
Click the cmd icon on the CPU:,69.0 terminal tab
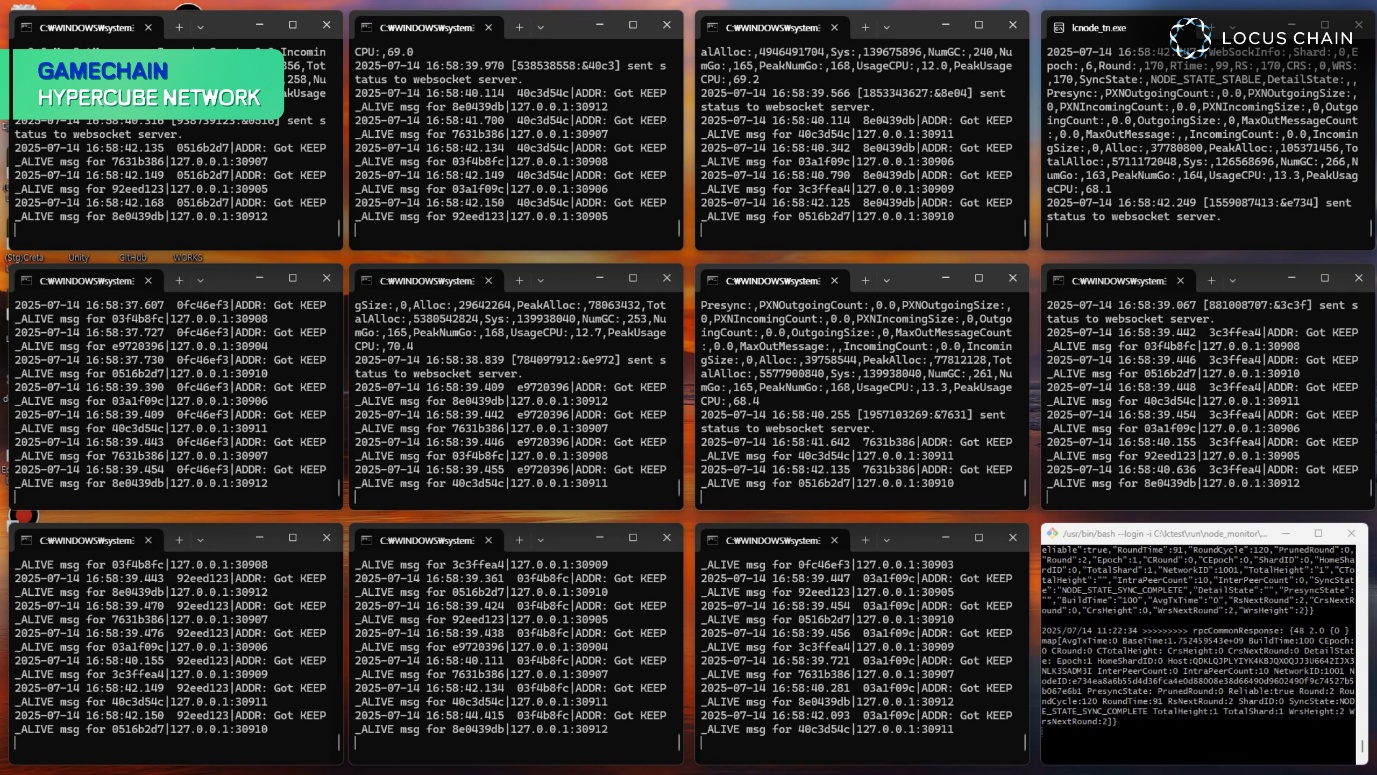pos(367,27)
